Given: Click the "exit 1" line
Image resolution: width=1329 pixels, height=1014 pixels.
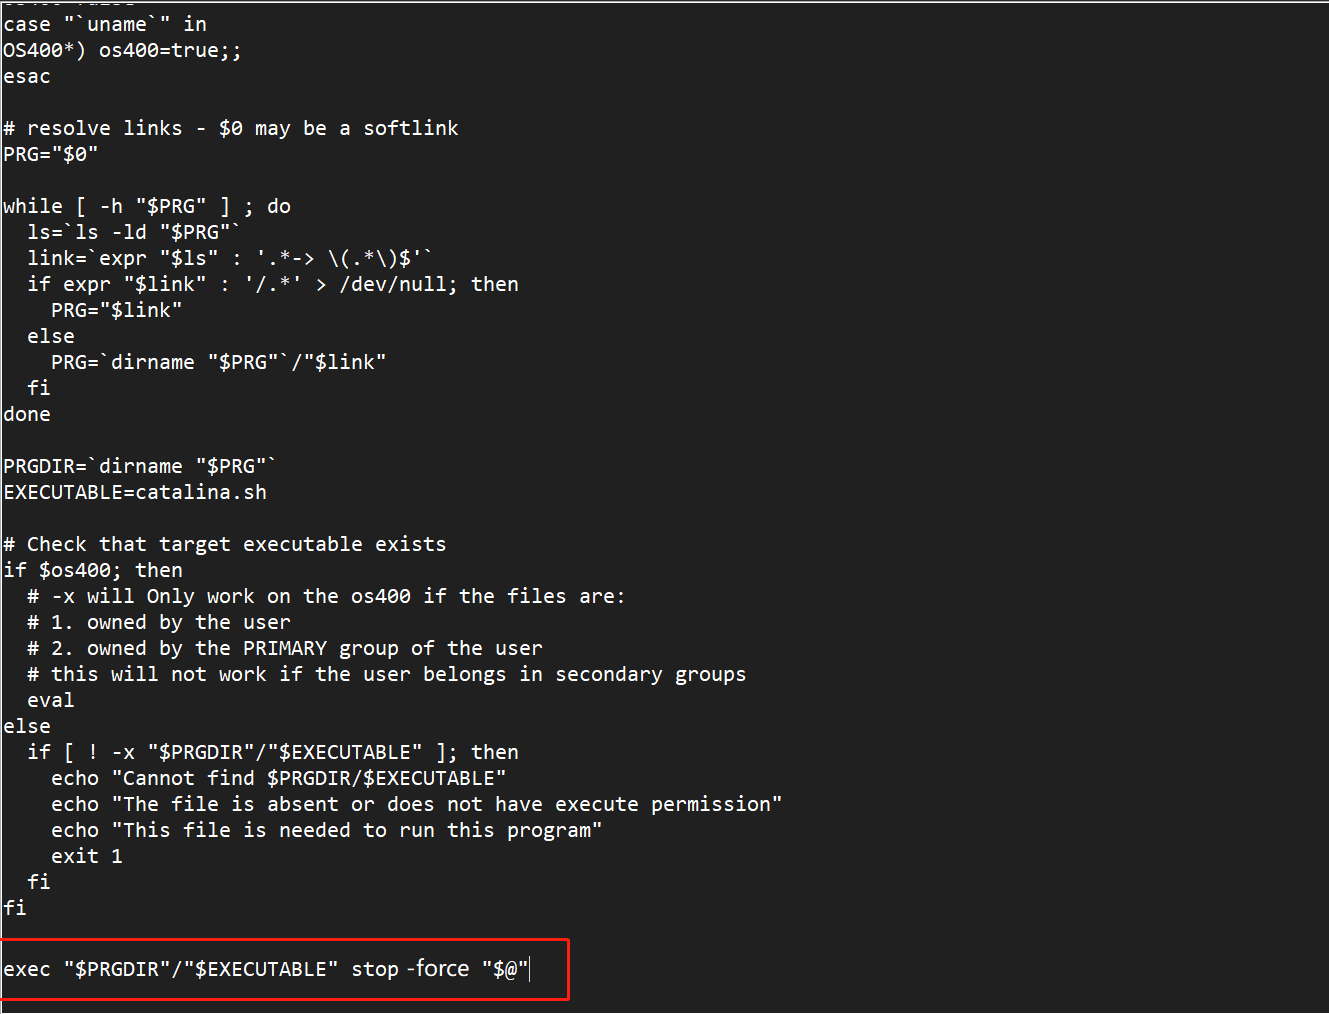Looking at the screenshot, I should 87,856.
